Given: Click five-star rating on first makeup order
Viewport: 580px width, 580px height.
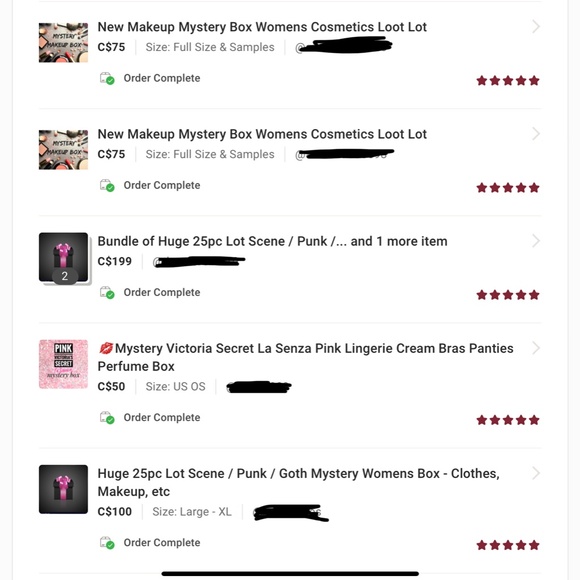Looking at the screenshot, I should click(x=508, y=80).
